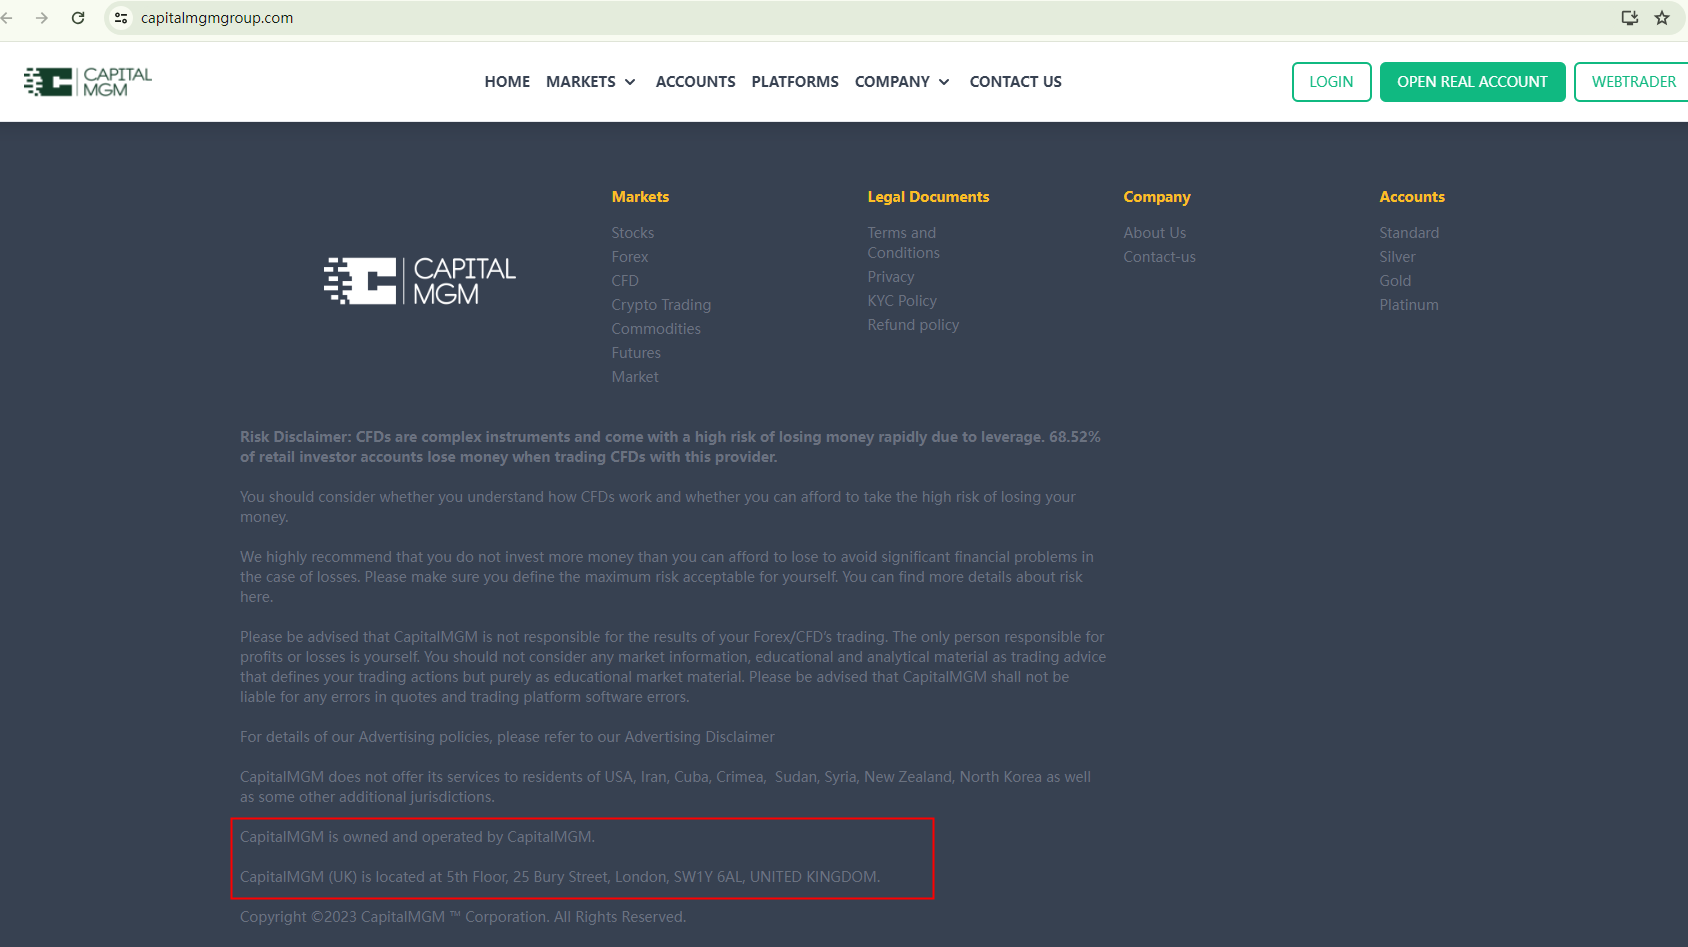The height and width of the screenshot is (947, 1688).
Task: Open the Silver account link
Action: pyautogui.click(x=1397, y=257)
